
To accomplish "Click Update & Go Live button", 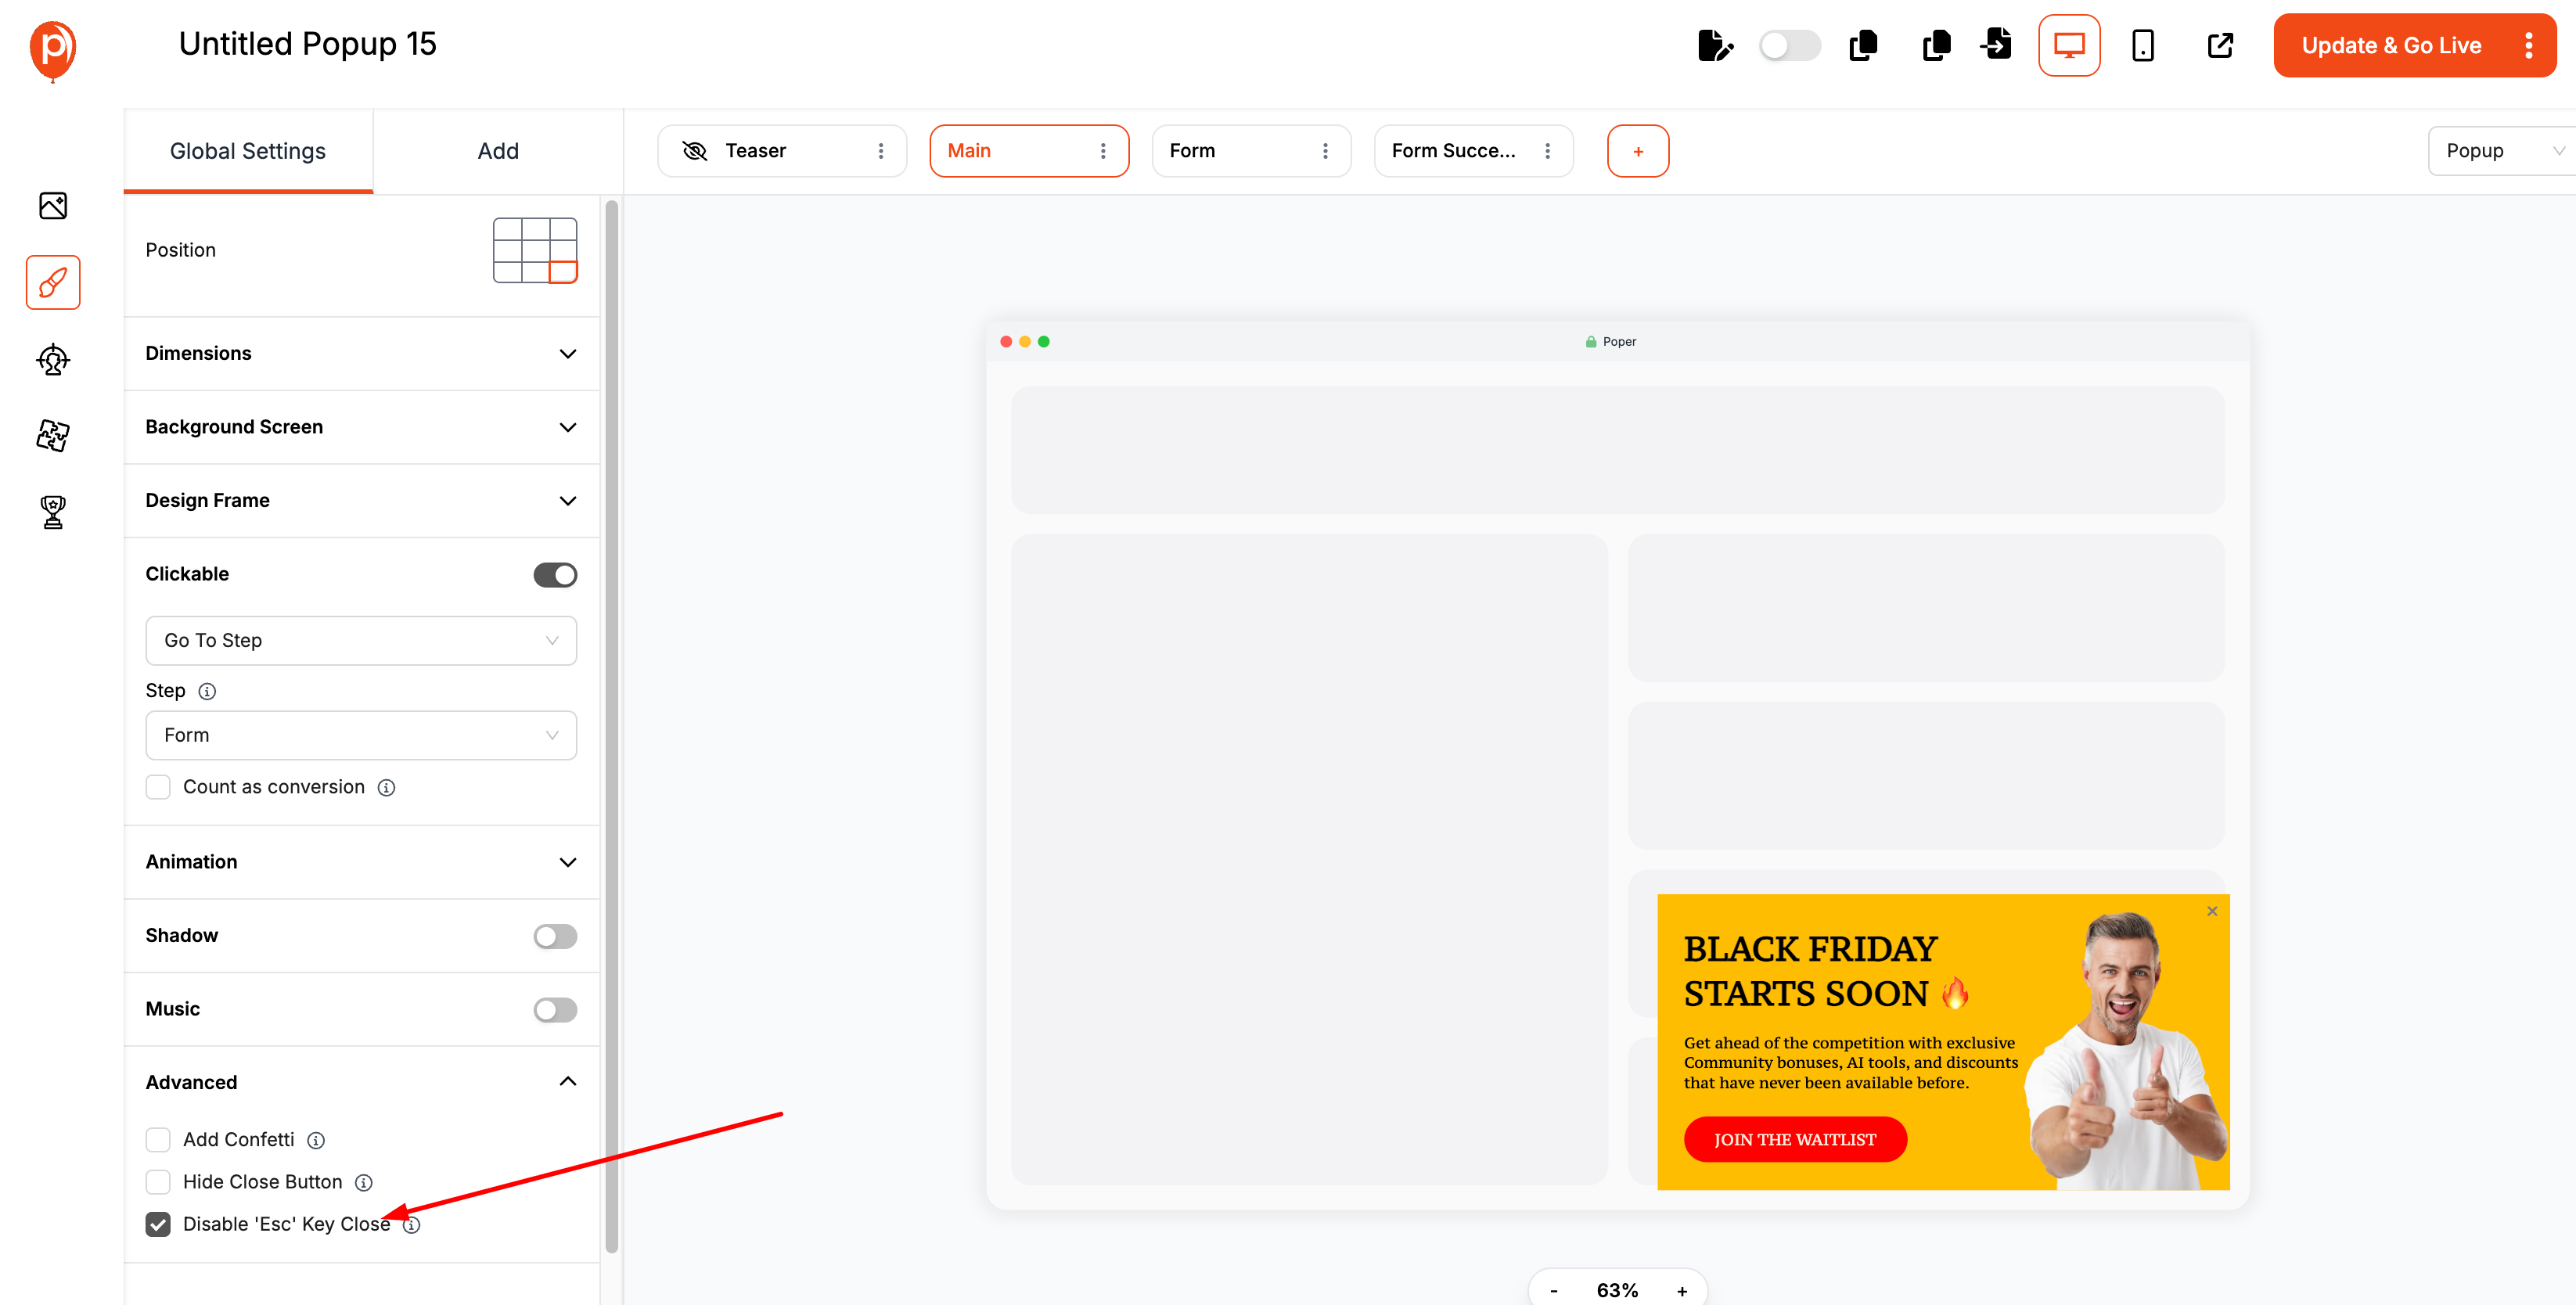I will pos(2390,46).
